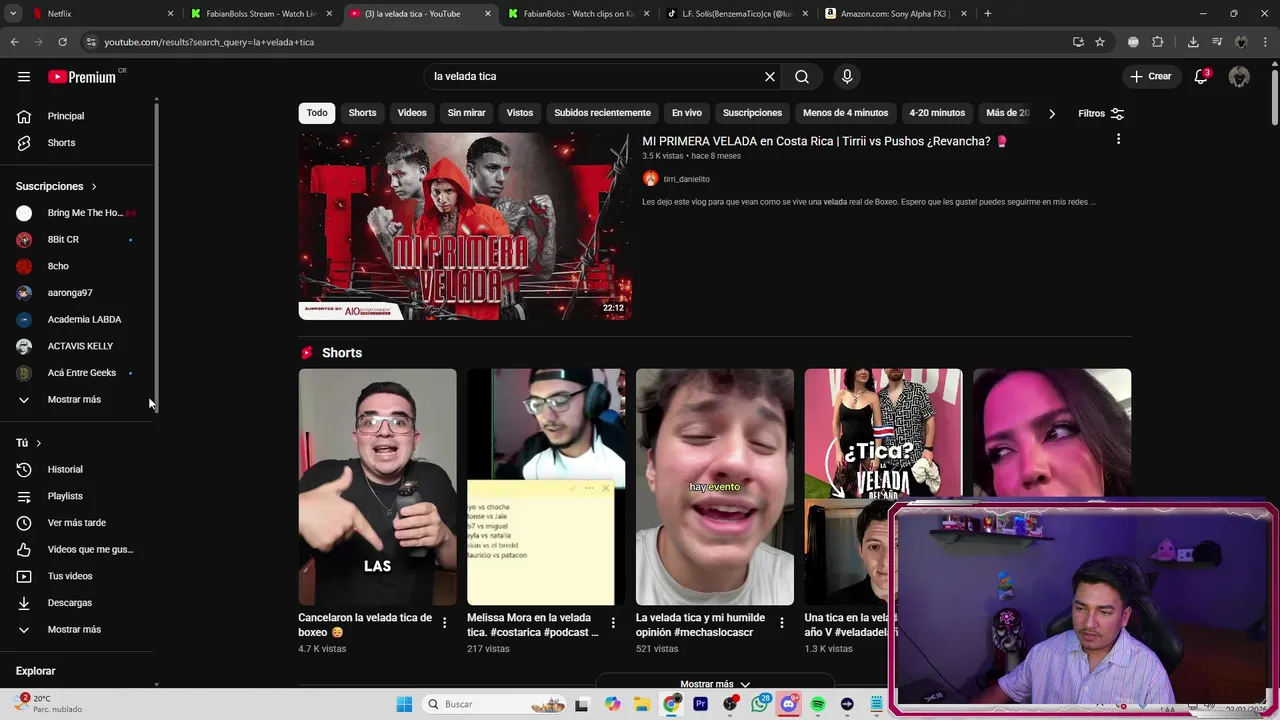The image size is (1280, 720).
Task: Open Academia LABDA subscription channel
Action: (x=84, y=319)
